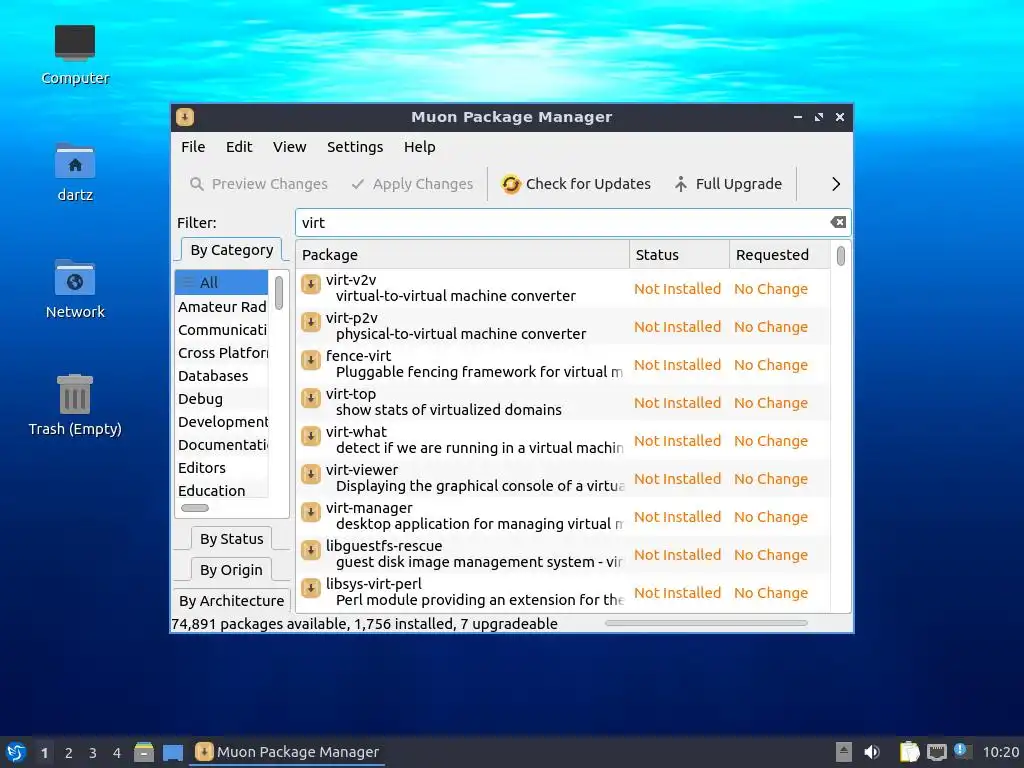This screenshot has height=768, width=1024.
Task: Select the Amateur Radio category
Action: click(221, 307)
